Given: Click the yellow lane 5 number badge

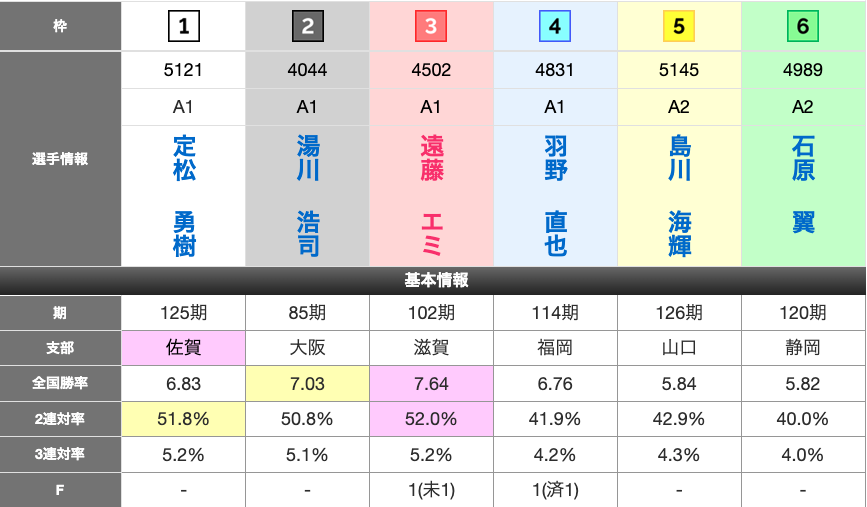Looking at the screenshot, I should tap(679, 27).
